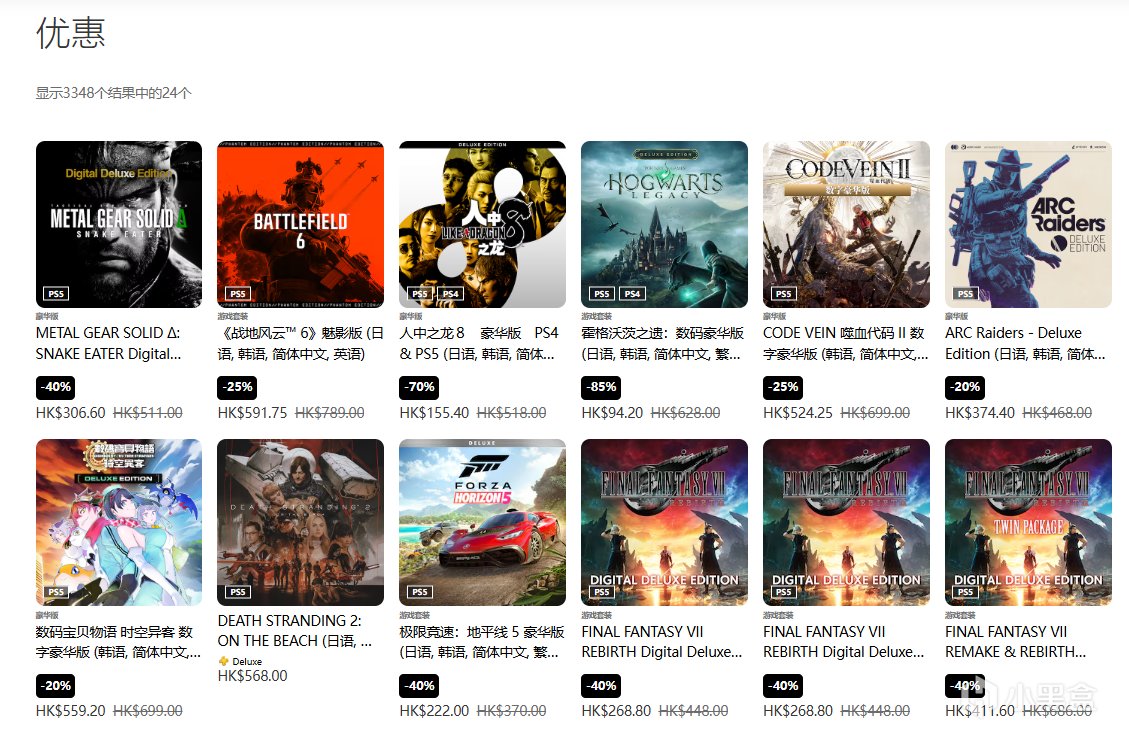
Task: Select the Like a Dragon 8 cover art
Action: tap(482, 224)
